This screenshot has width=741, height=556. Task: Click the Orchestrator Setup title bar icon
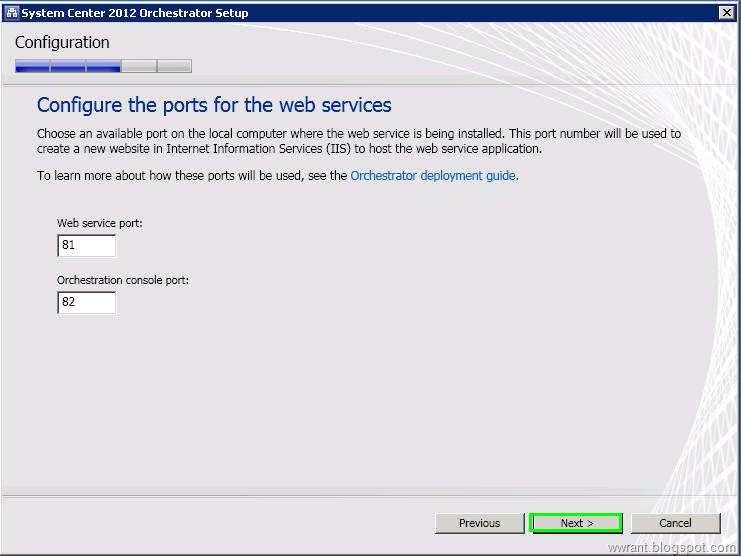12,13
